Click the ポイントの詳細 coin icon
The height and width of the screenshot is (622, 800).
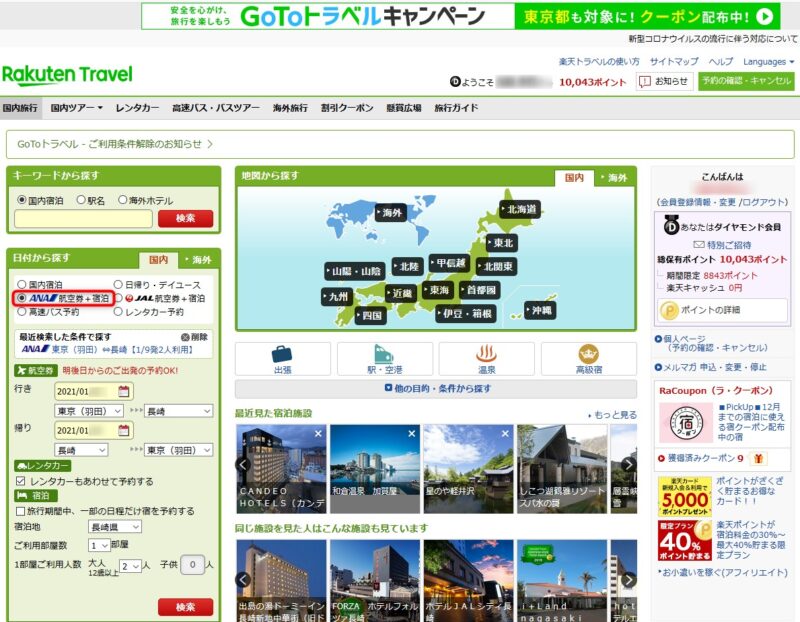tap(669, 310)
